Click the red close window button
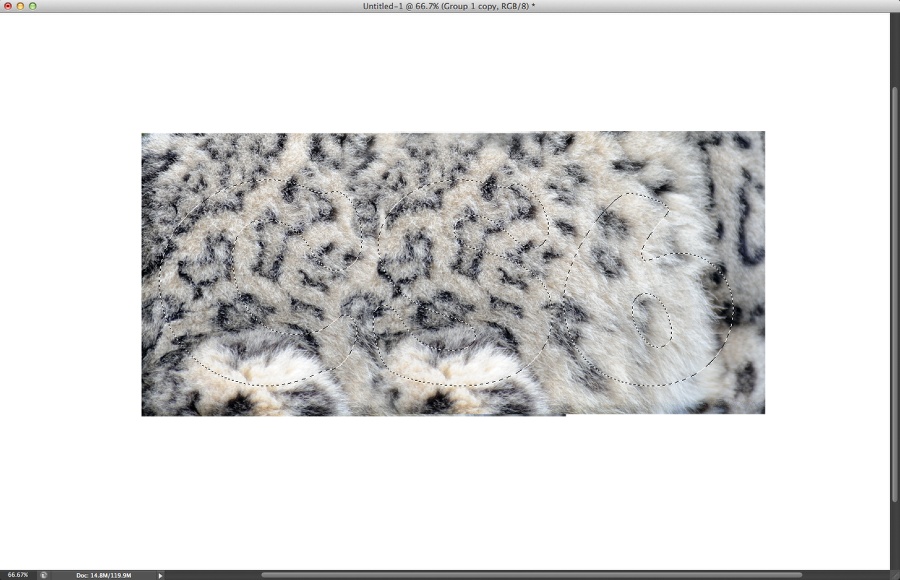The image size is (900, 580). [x=7, y=6]
